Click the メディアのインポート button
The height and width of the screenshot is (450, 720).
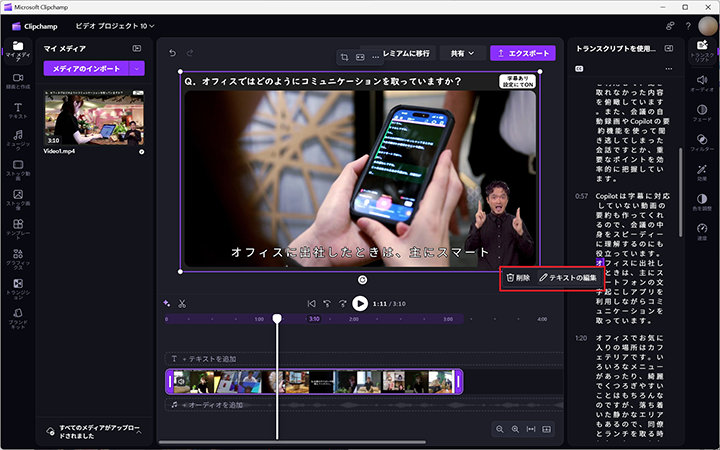86,68
